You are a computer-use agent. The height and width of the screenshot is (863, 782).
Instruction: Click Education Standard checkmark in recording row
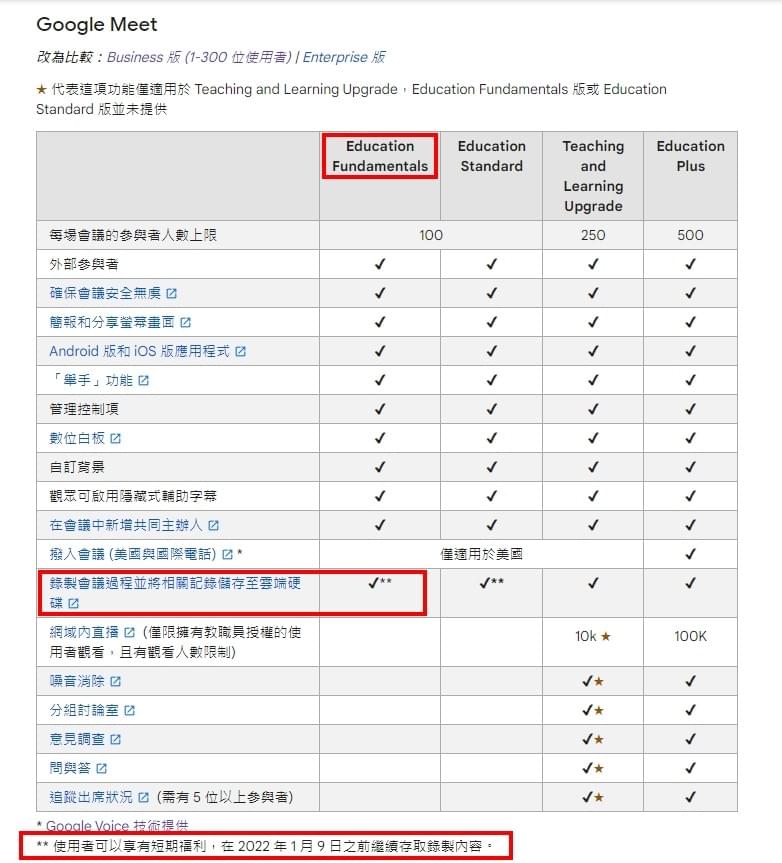485,583
